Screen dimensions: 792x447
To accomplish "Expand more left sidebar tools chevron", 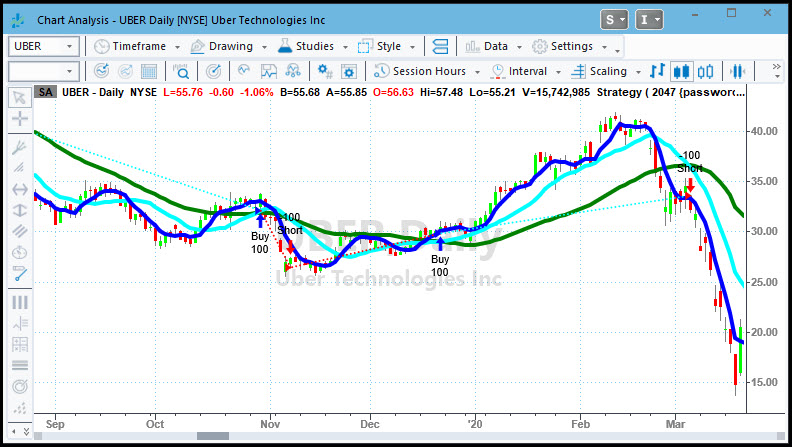I will coord(26,432).
